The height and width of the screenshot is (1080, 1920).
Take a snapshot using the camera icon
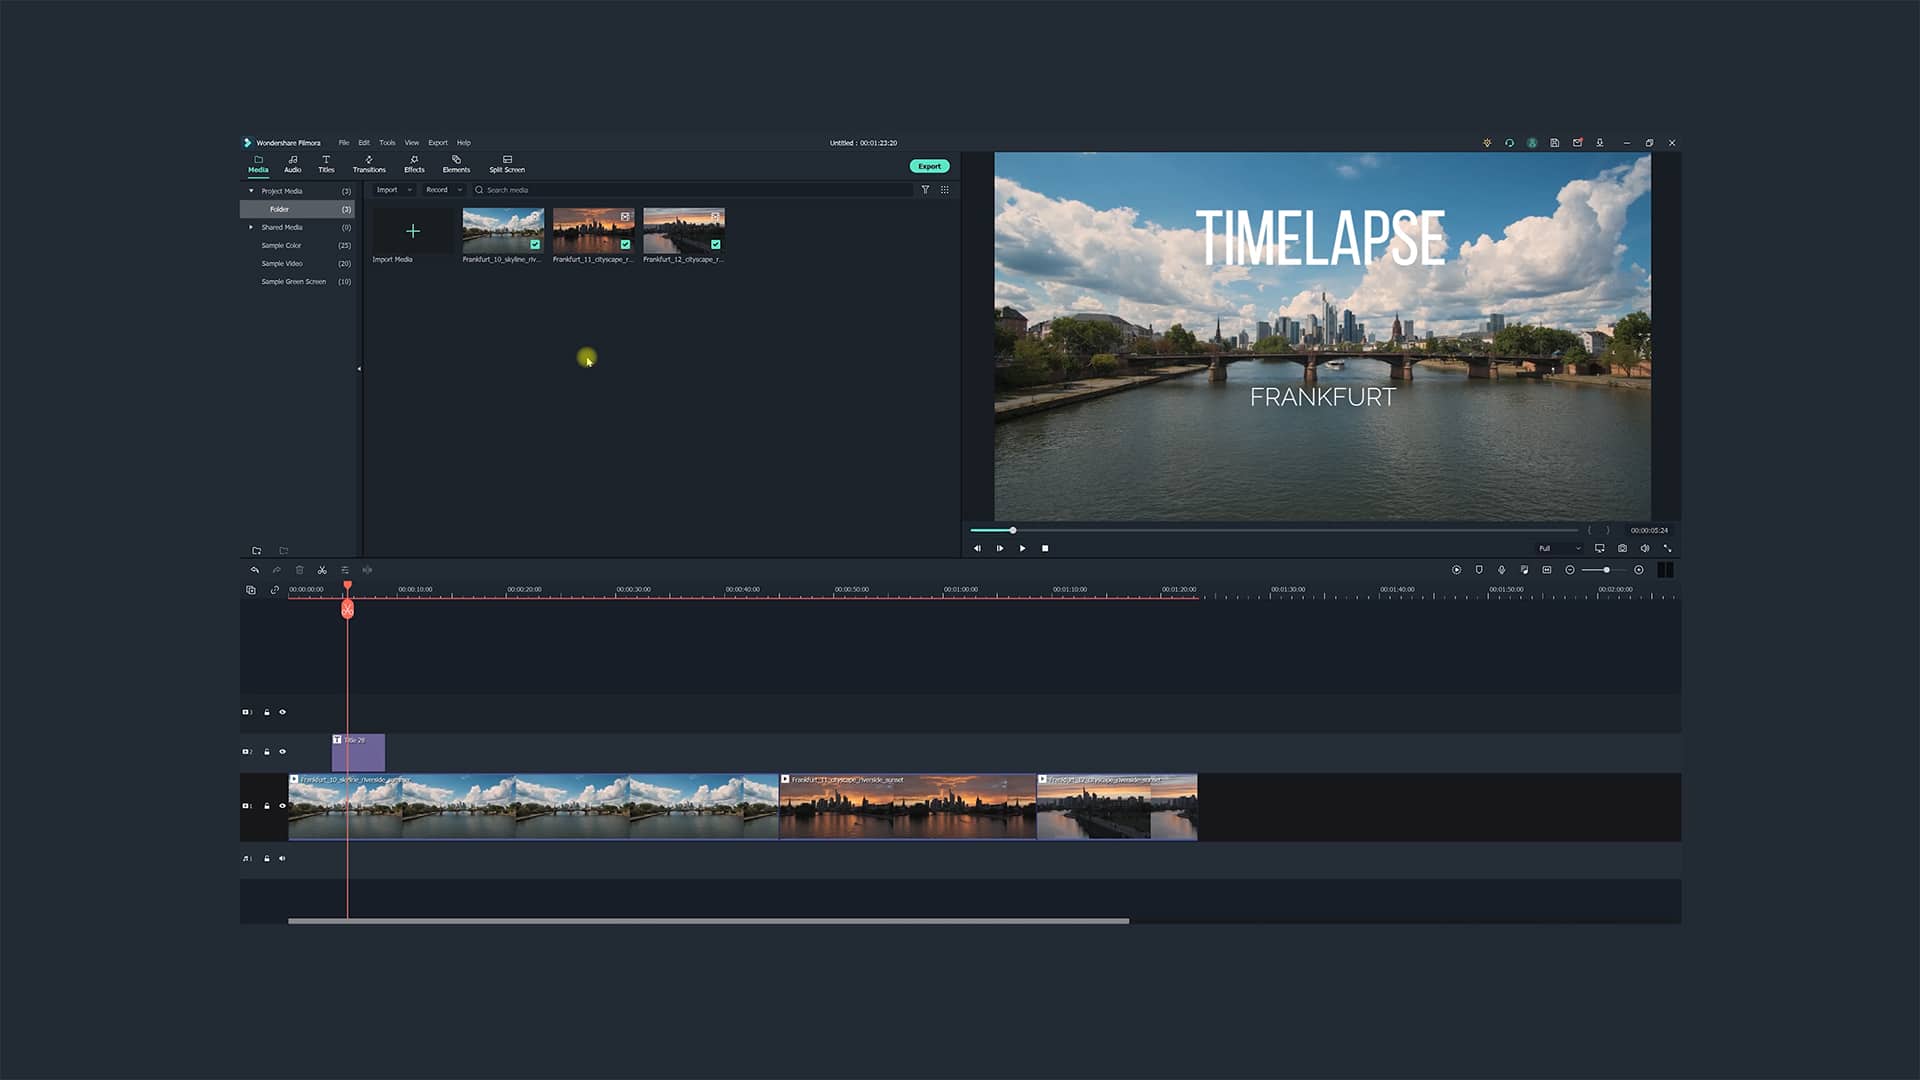tap(1622, 548)
